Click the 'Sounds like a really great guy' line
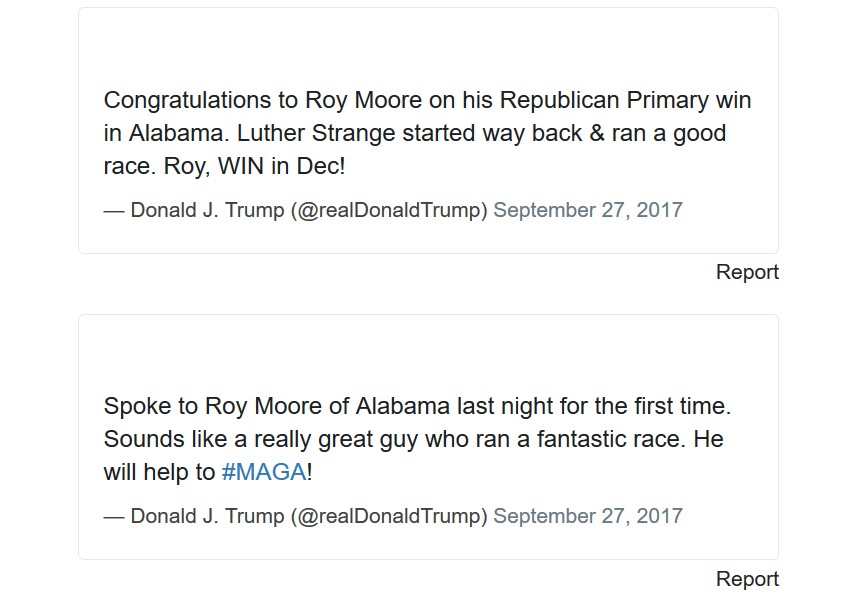842x598 pixels. click(x=413, y=440)
